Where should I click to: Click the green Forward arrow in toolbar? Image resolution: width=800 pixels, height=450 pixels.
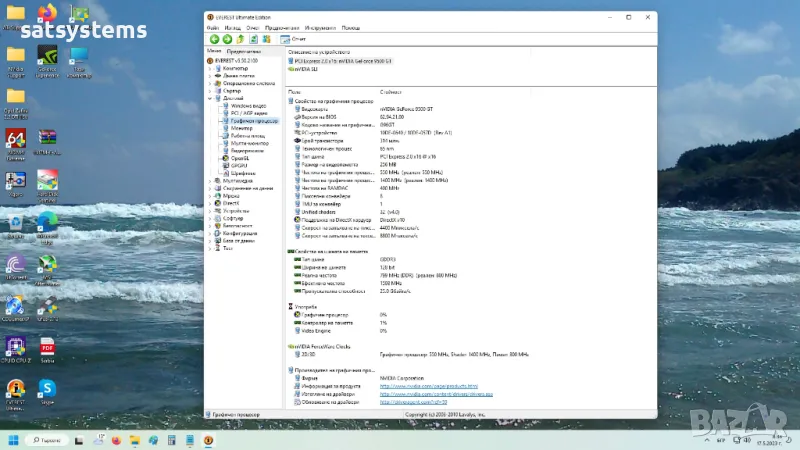click(227, 39)
